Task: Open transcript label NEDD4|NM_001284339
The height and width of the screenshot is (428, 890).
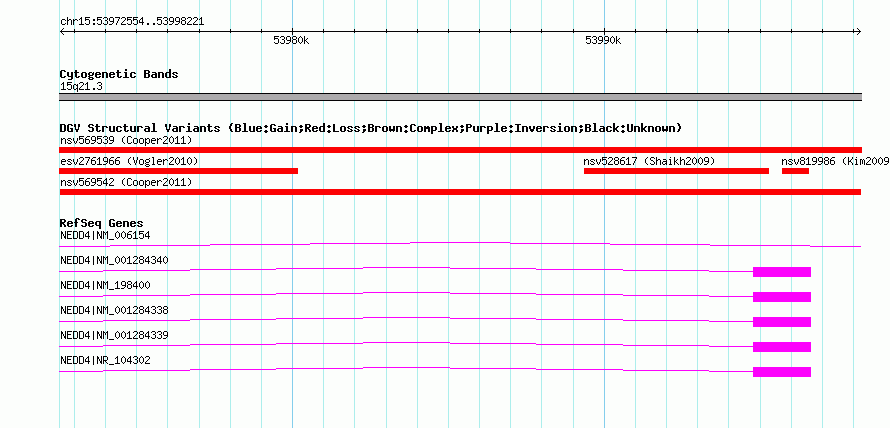Action: point(114,335)
